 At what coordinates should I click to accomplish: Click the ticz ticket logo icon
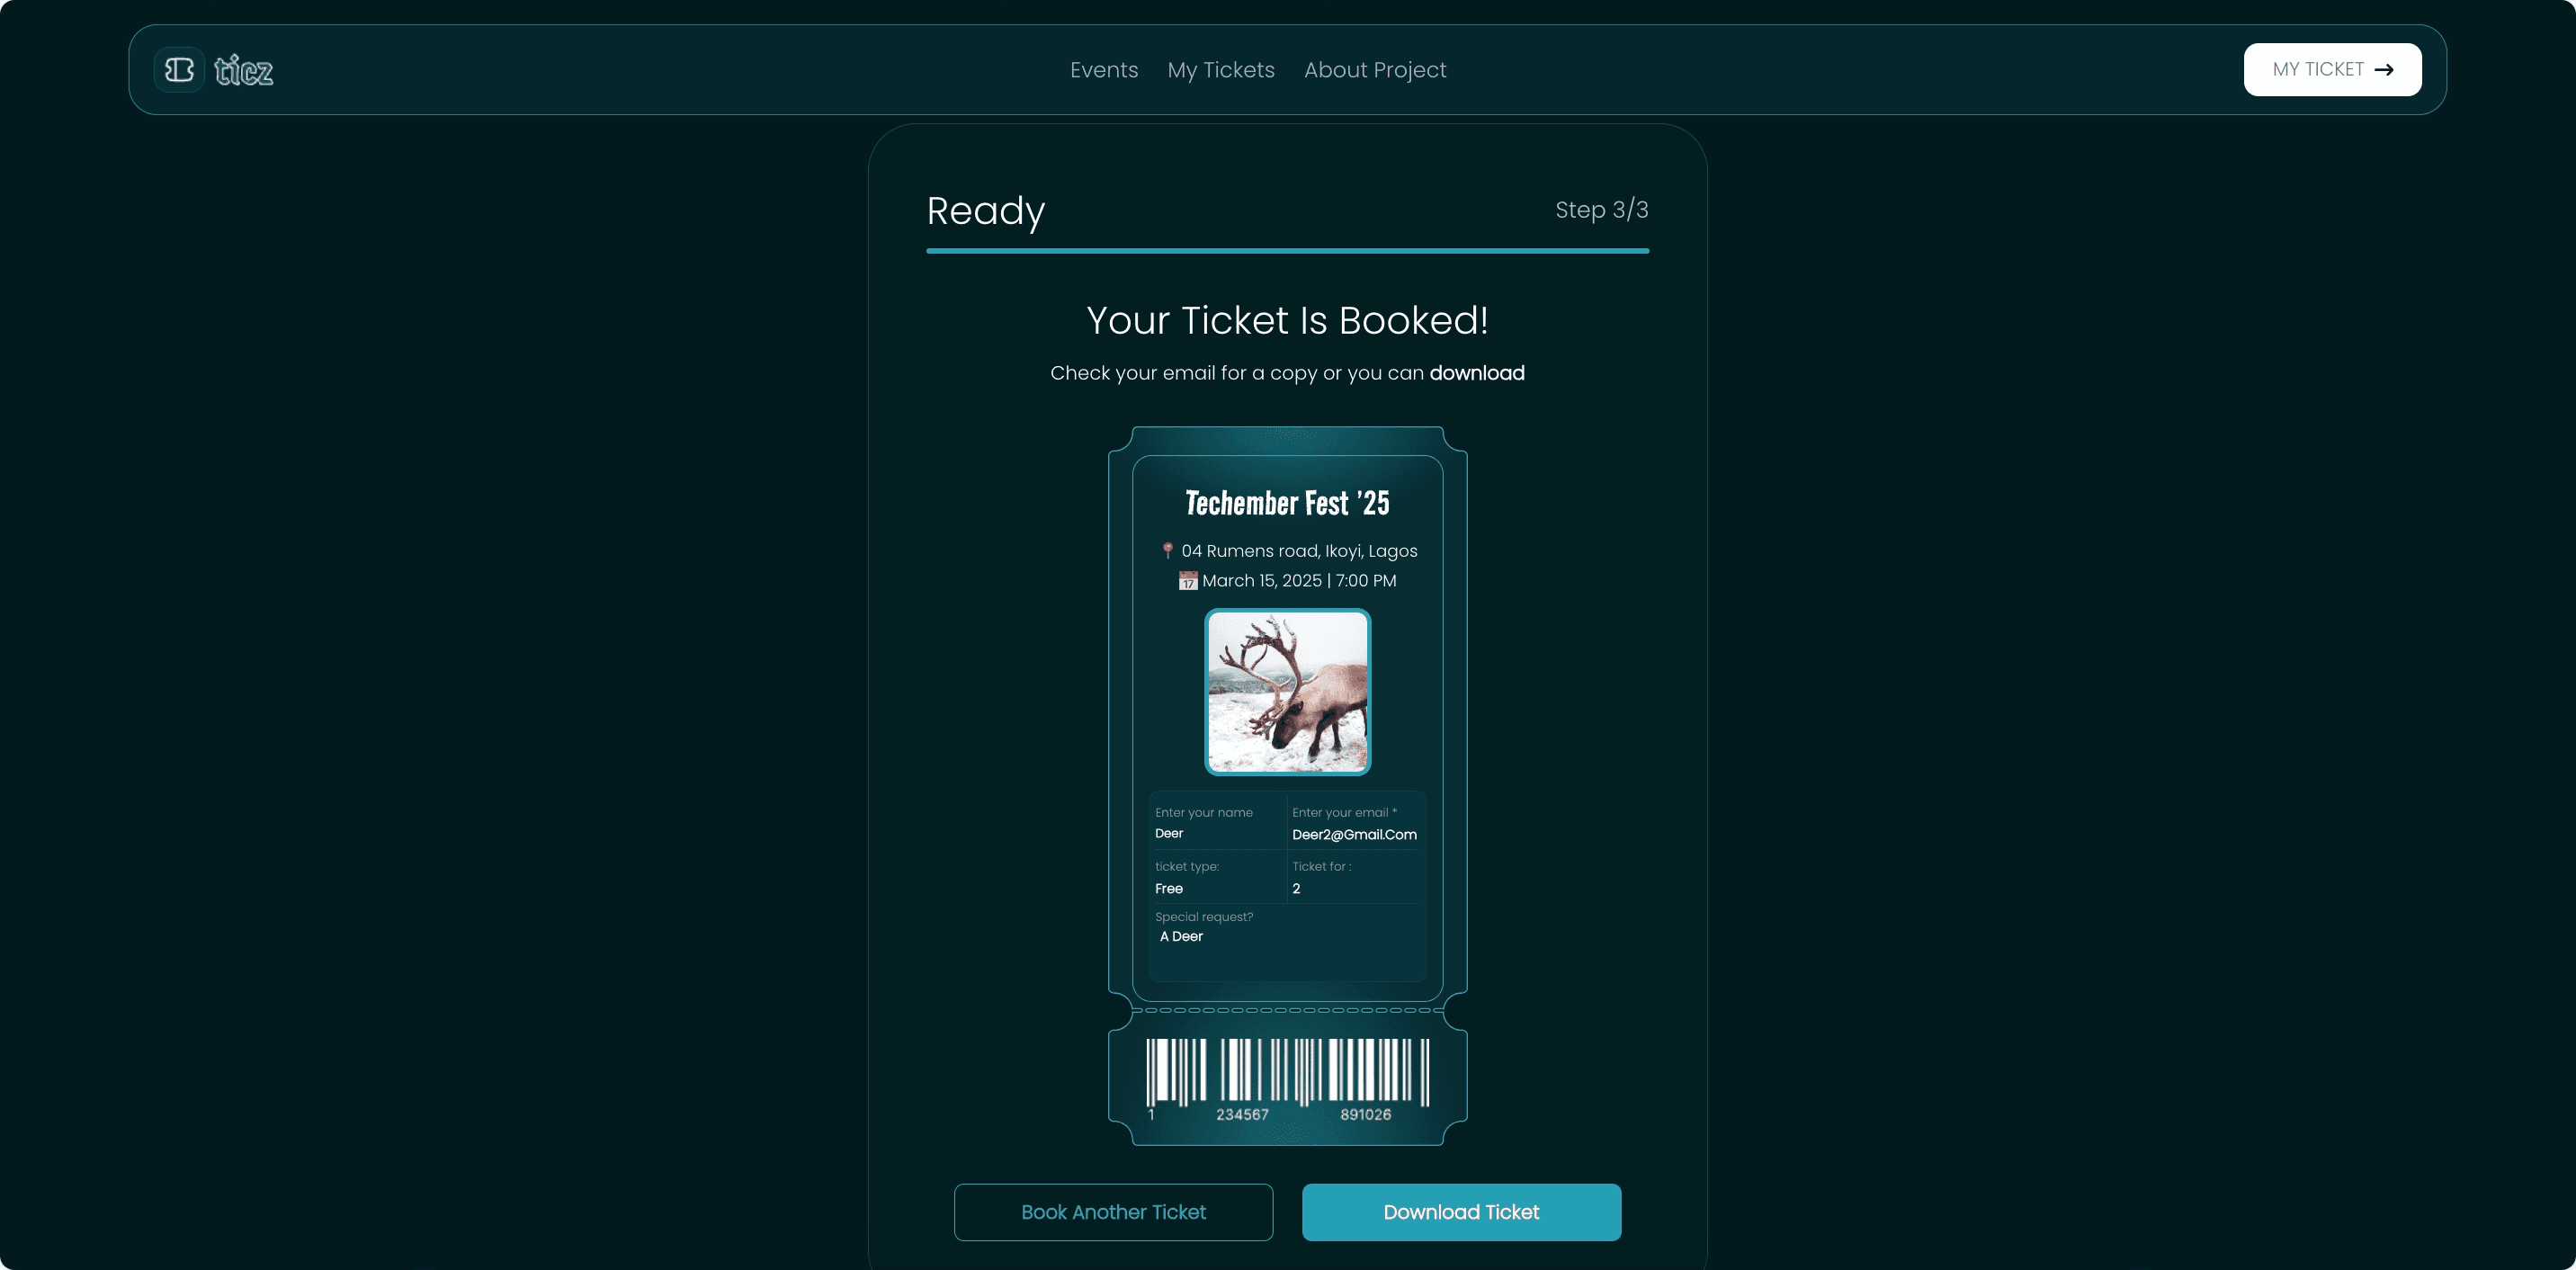[x=179, y=70]
